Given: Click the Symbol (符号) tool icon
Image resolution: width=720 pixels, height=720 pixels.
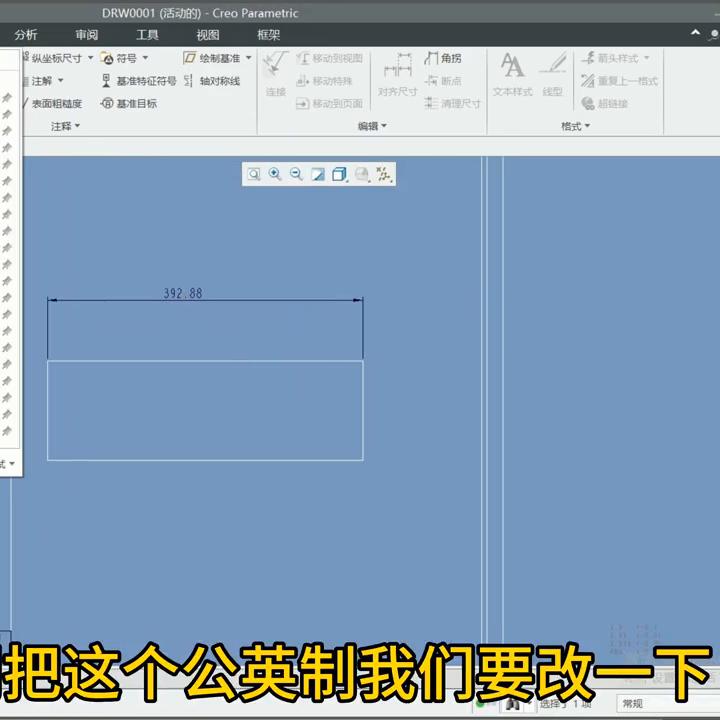Looking at the screenshot, I should point(107,58).
